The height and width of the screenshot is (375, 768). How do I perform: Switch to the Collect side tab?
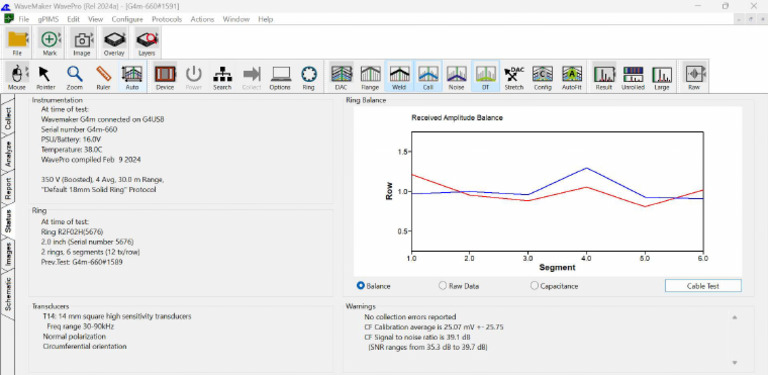(7, 118)
